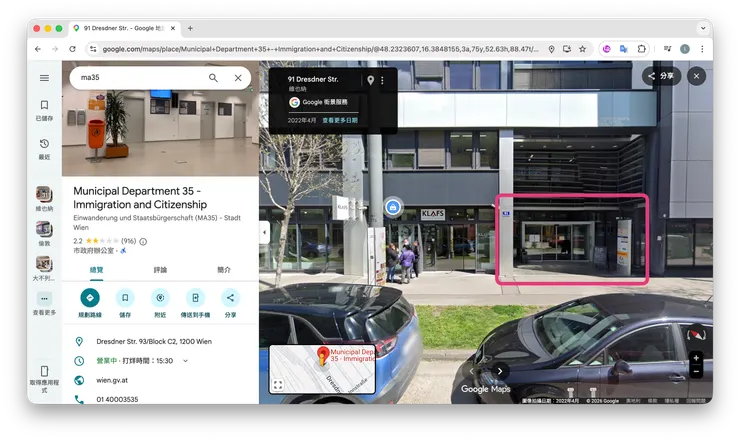Move back with the Street View left arrow
The width and height of the screenshot is (740, 440).
tap(471, 371)
